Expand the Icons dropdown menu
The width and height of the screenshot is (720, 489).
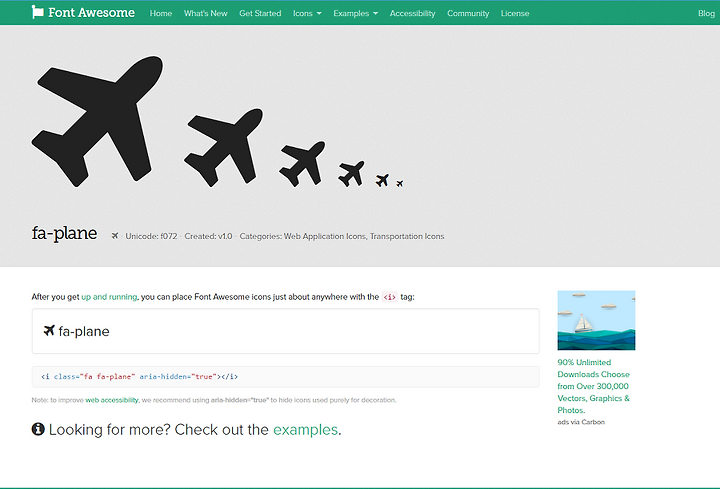[307, 13]
